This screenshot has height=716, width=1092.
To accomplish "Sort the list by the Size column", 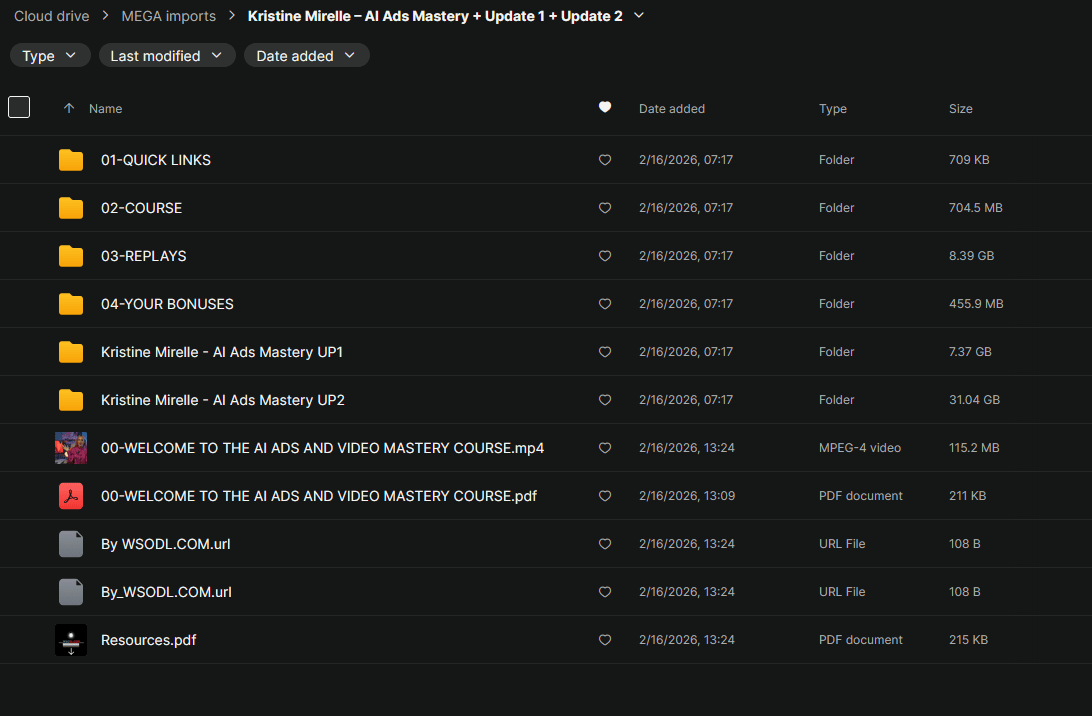I will click(960, 108).
